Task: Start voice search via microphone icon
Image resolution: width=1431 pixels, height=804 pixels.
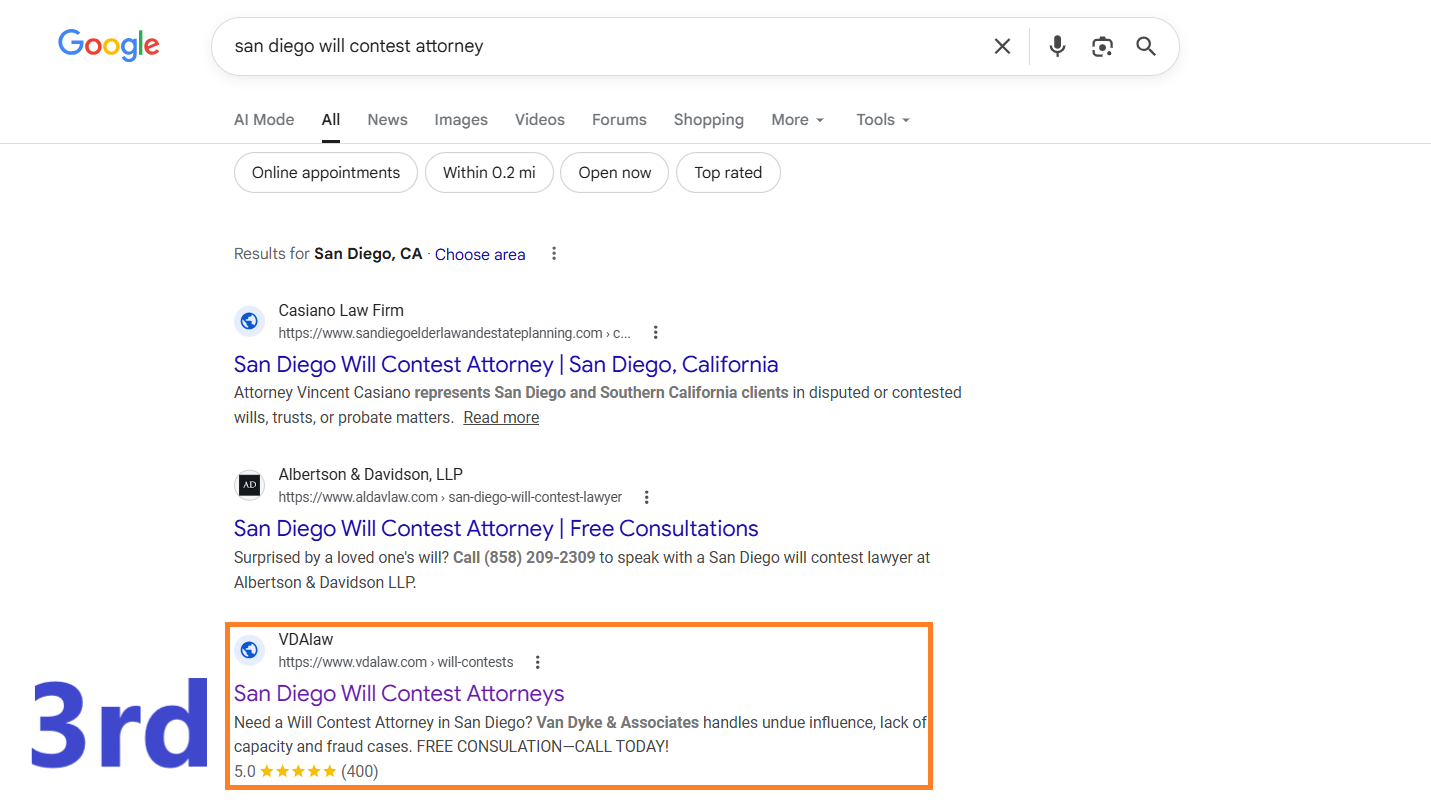Action: [1057, 46]
